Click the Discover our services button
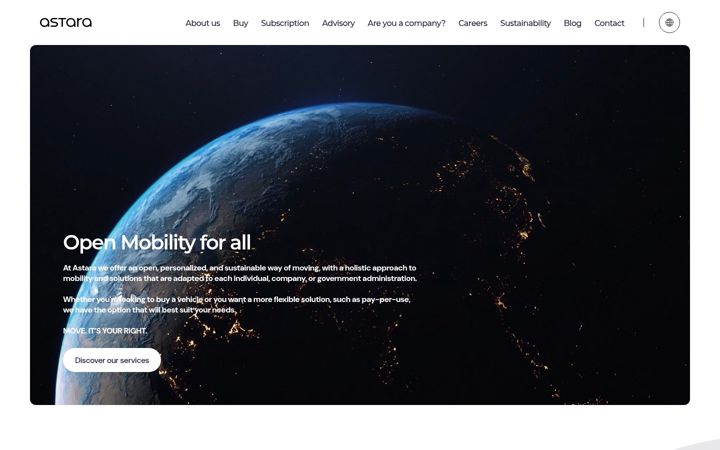 point(112,360)
